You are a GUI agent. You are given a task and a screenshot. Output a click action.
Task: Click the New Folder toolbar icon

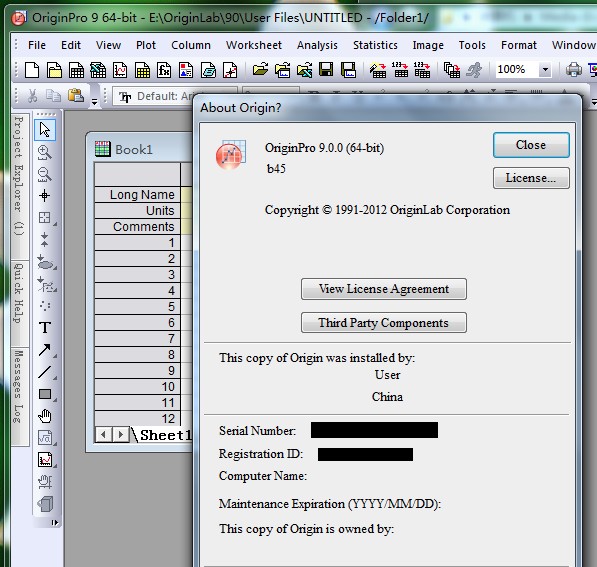click(54, 70)
